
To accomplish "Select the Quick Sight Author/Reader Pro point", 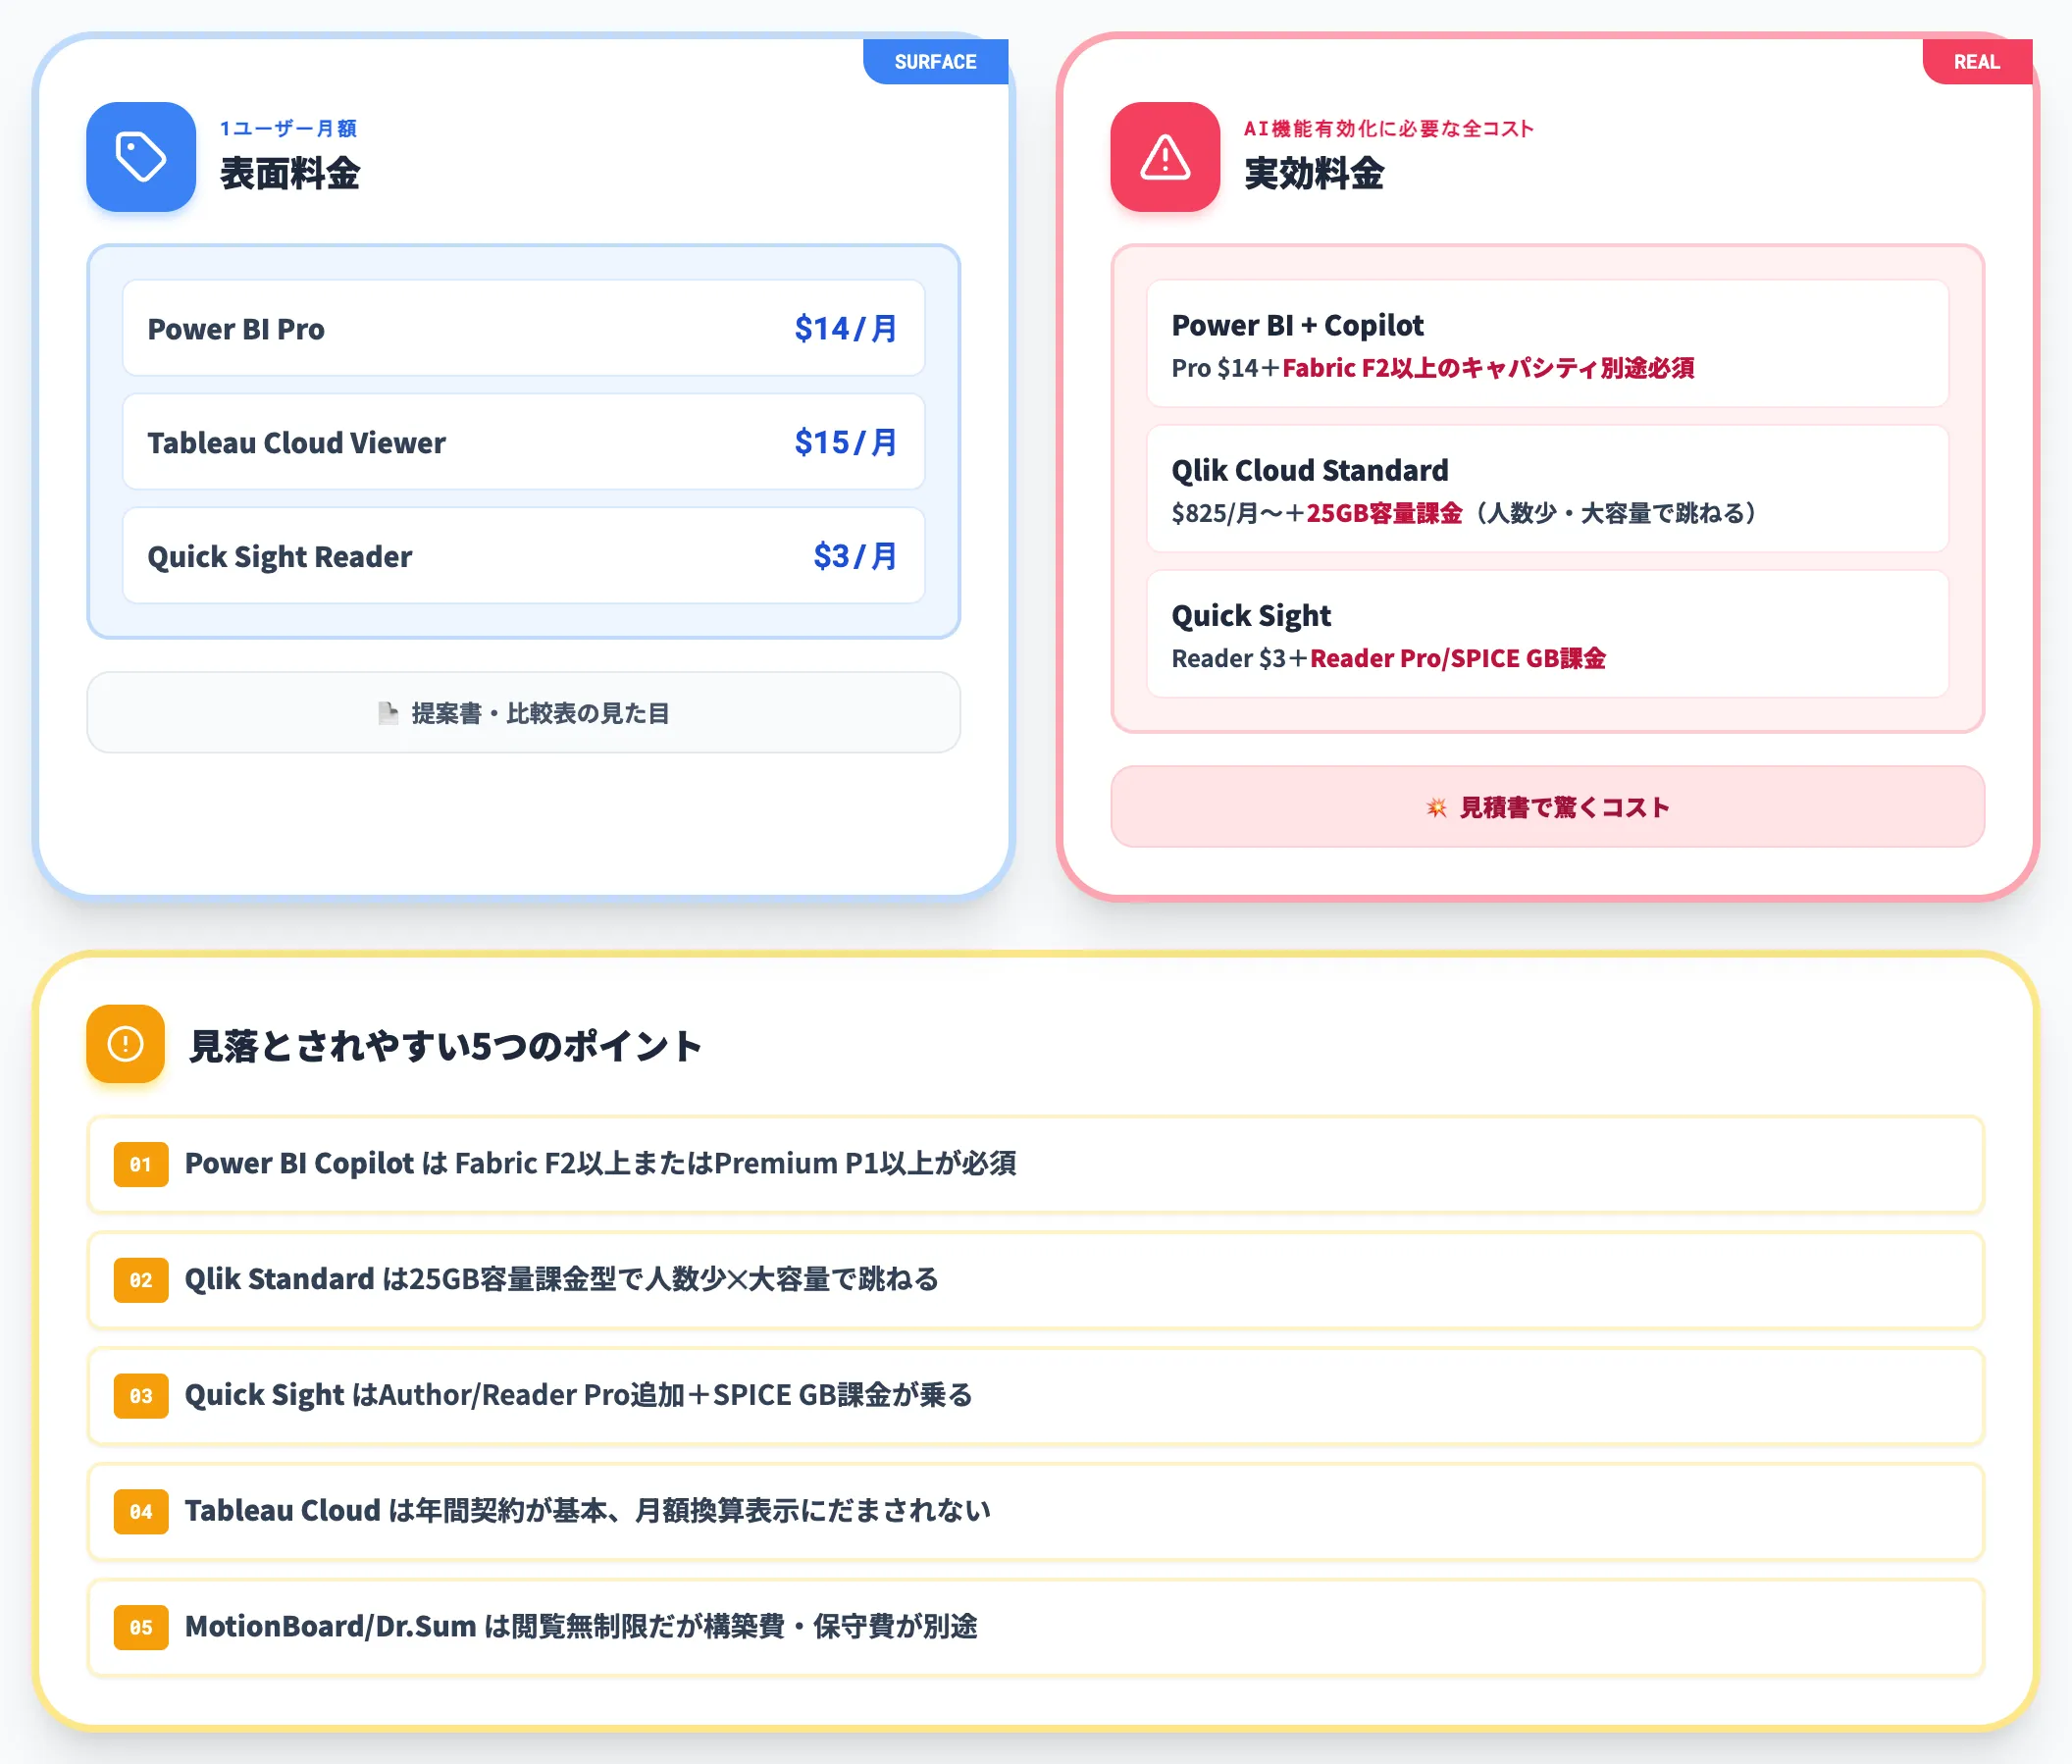I will [1036, 1396].
